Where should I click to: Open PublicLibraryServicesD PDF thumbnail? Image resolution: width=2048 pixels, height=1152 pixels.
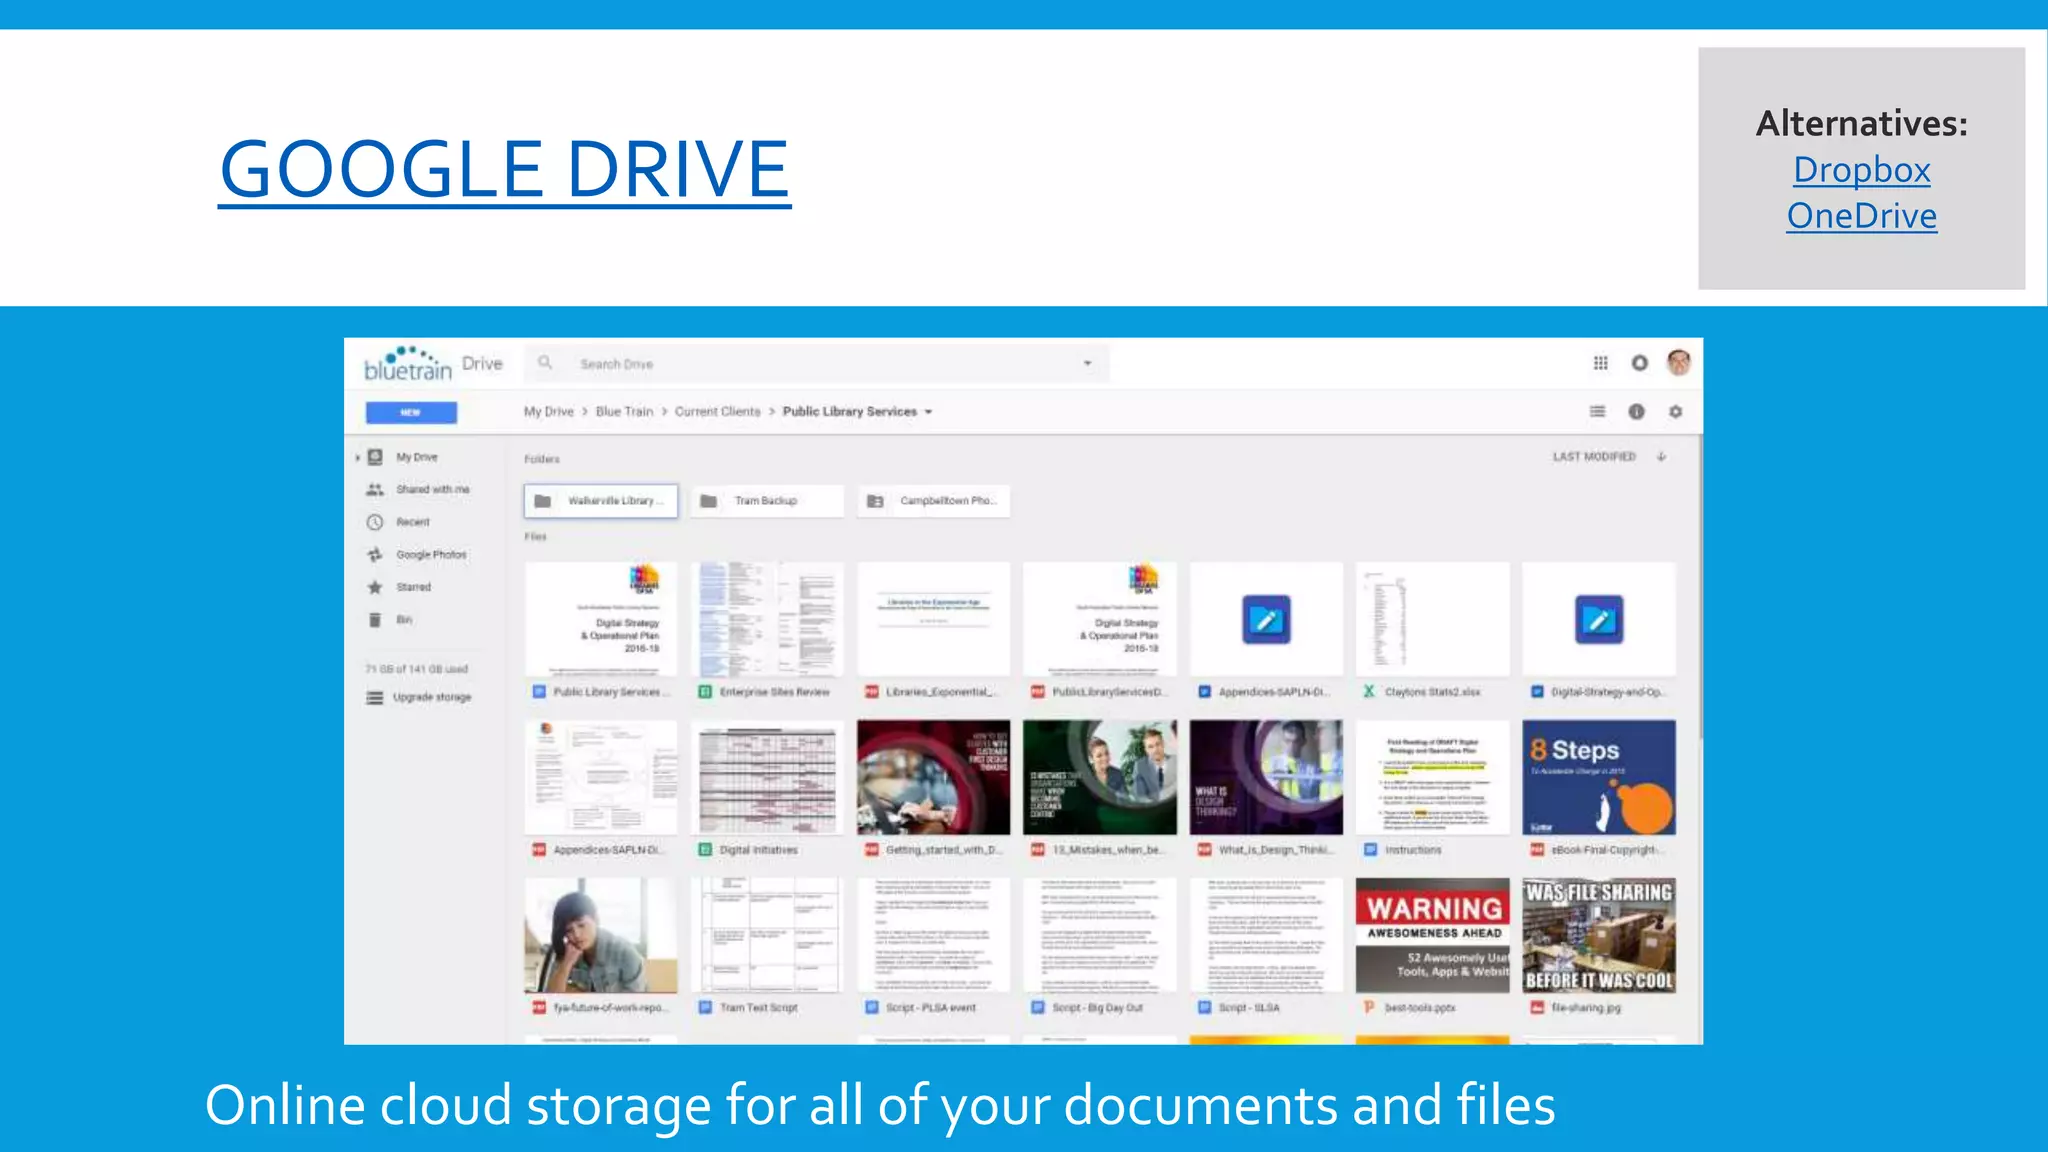pyautogui.click(x=1100, y=620)
